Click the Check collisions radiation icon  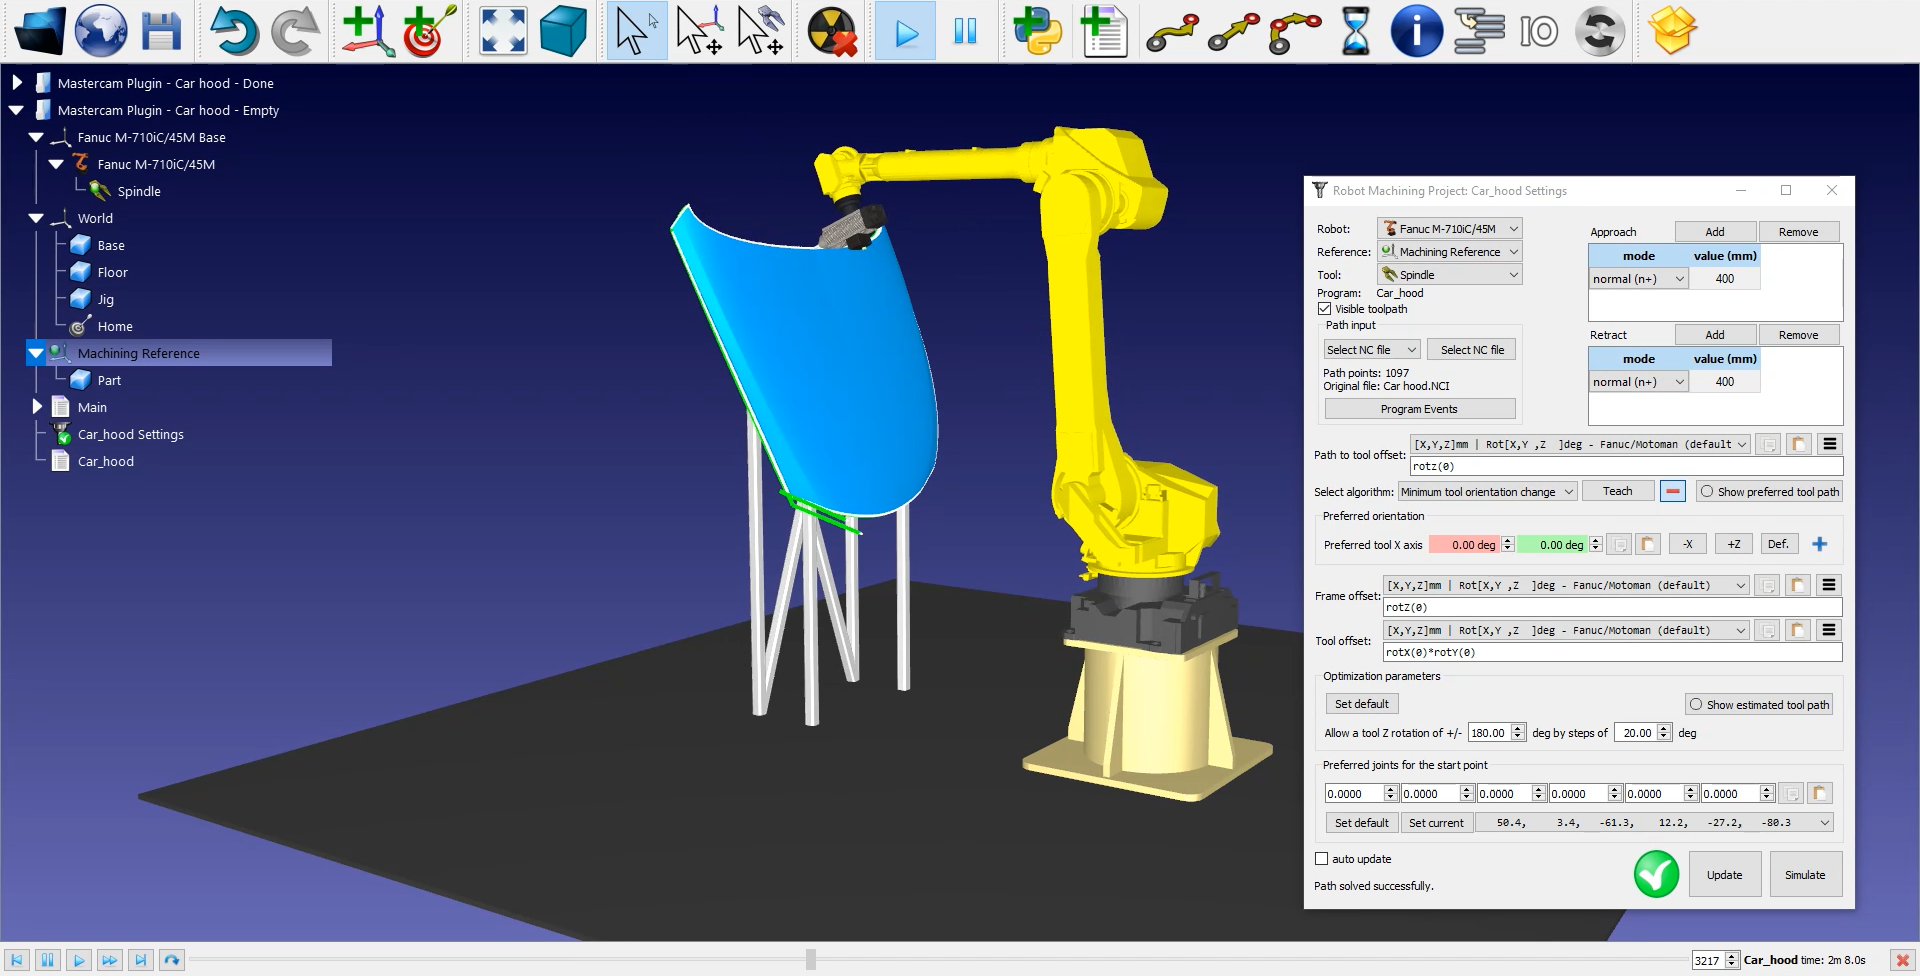(832, 31)
